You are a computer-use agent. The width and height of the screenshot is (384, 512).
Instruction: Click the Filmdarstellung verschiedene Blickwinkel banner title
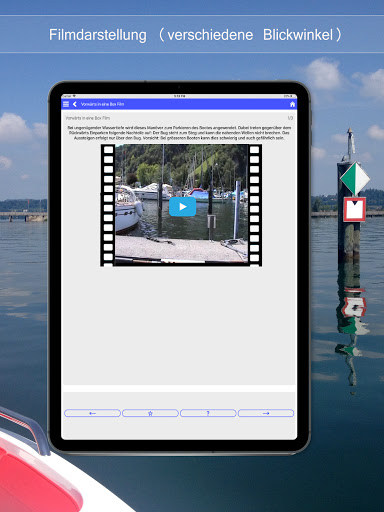pyautogui.click(x=195, y=35)
